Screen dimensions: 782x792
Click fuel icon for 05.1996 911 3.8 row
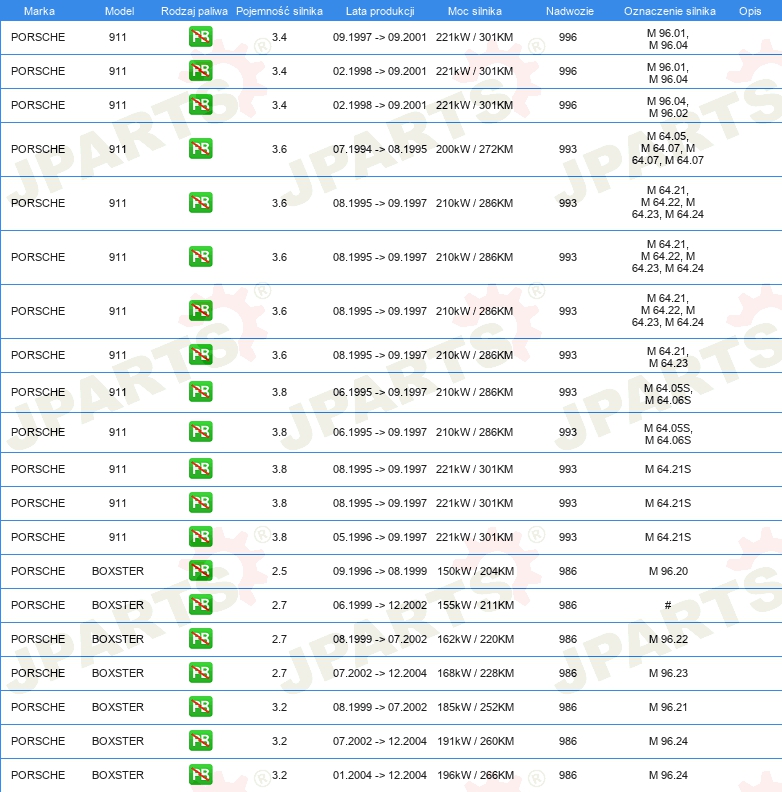(x=201, y=537)
